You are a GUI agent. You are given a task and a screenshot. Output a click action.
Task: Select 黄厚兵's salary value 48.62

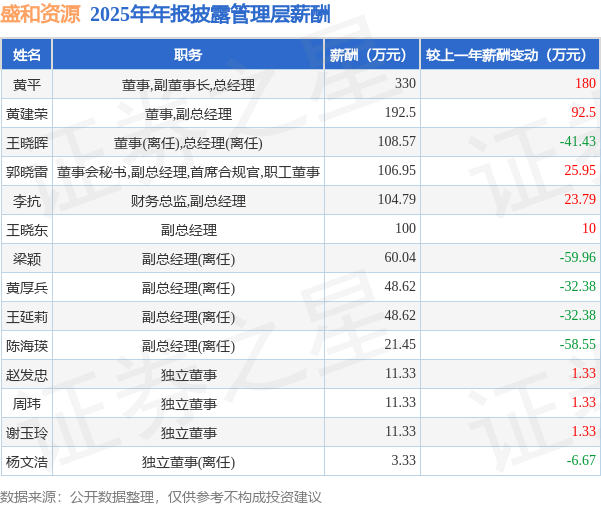400,286
